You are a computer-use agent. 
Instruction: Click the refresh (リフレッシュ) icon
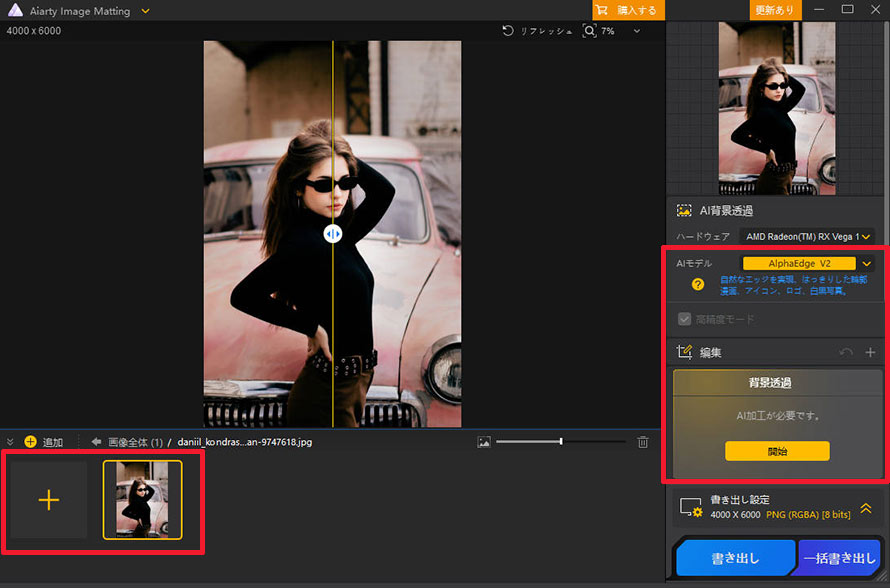point(508,31)
